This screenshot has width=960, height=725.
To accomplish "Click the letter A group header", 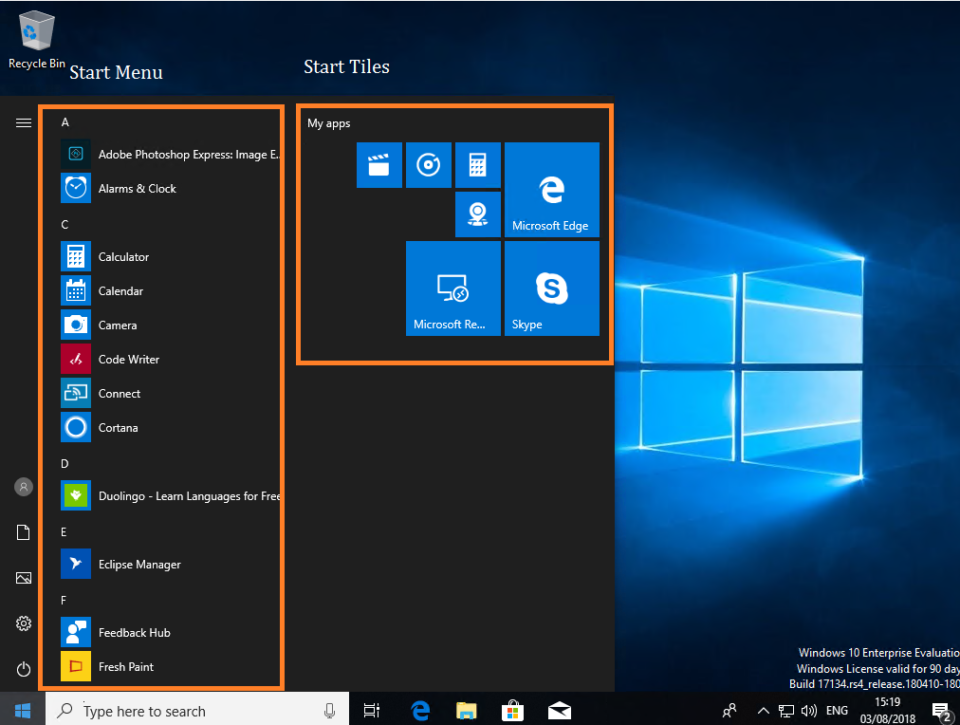I will click(65, 122).
